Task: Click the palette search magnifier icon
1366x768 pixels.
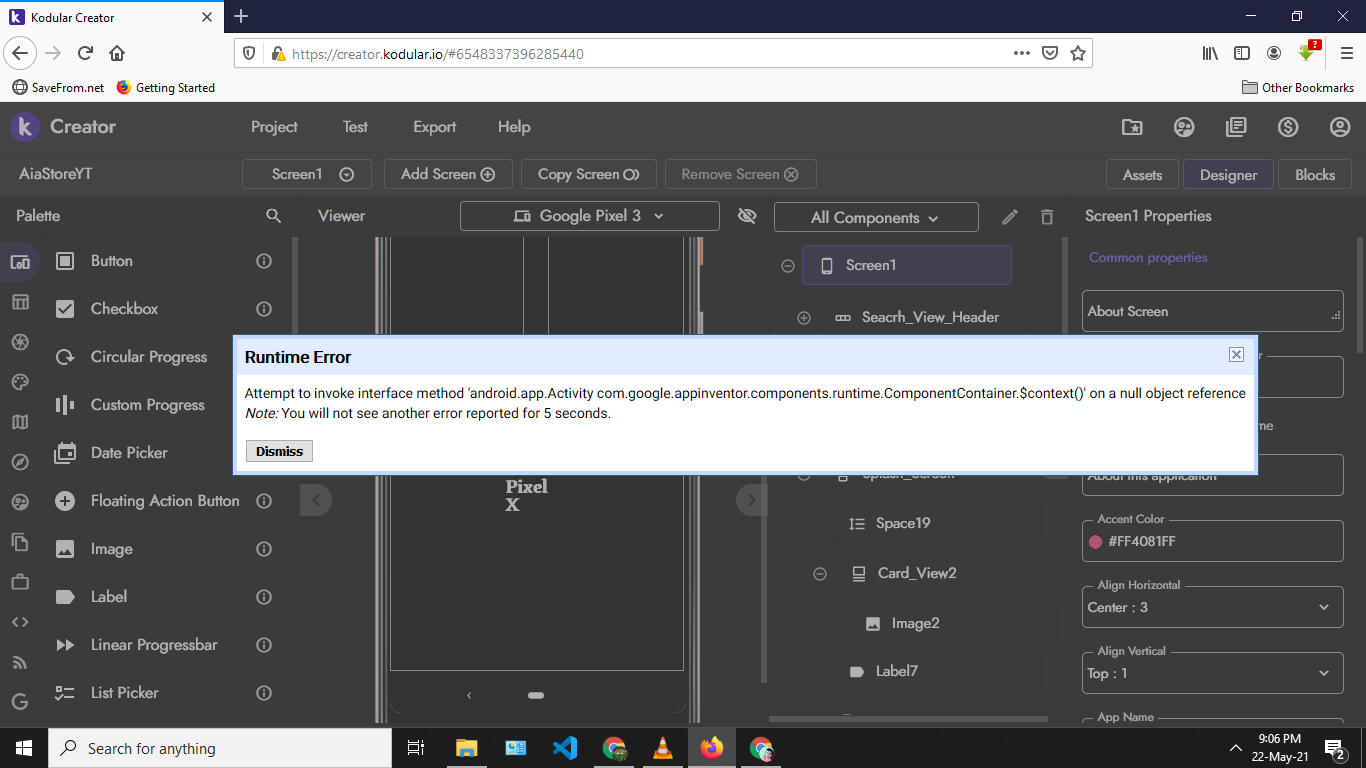Action: 273,216
